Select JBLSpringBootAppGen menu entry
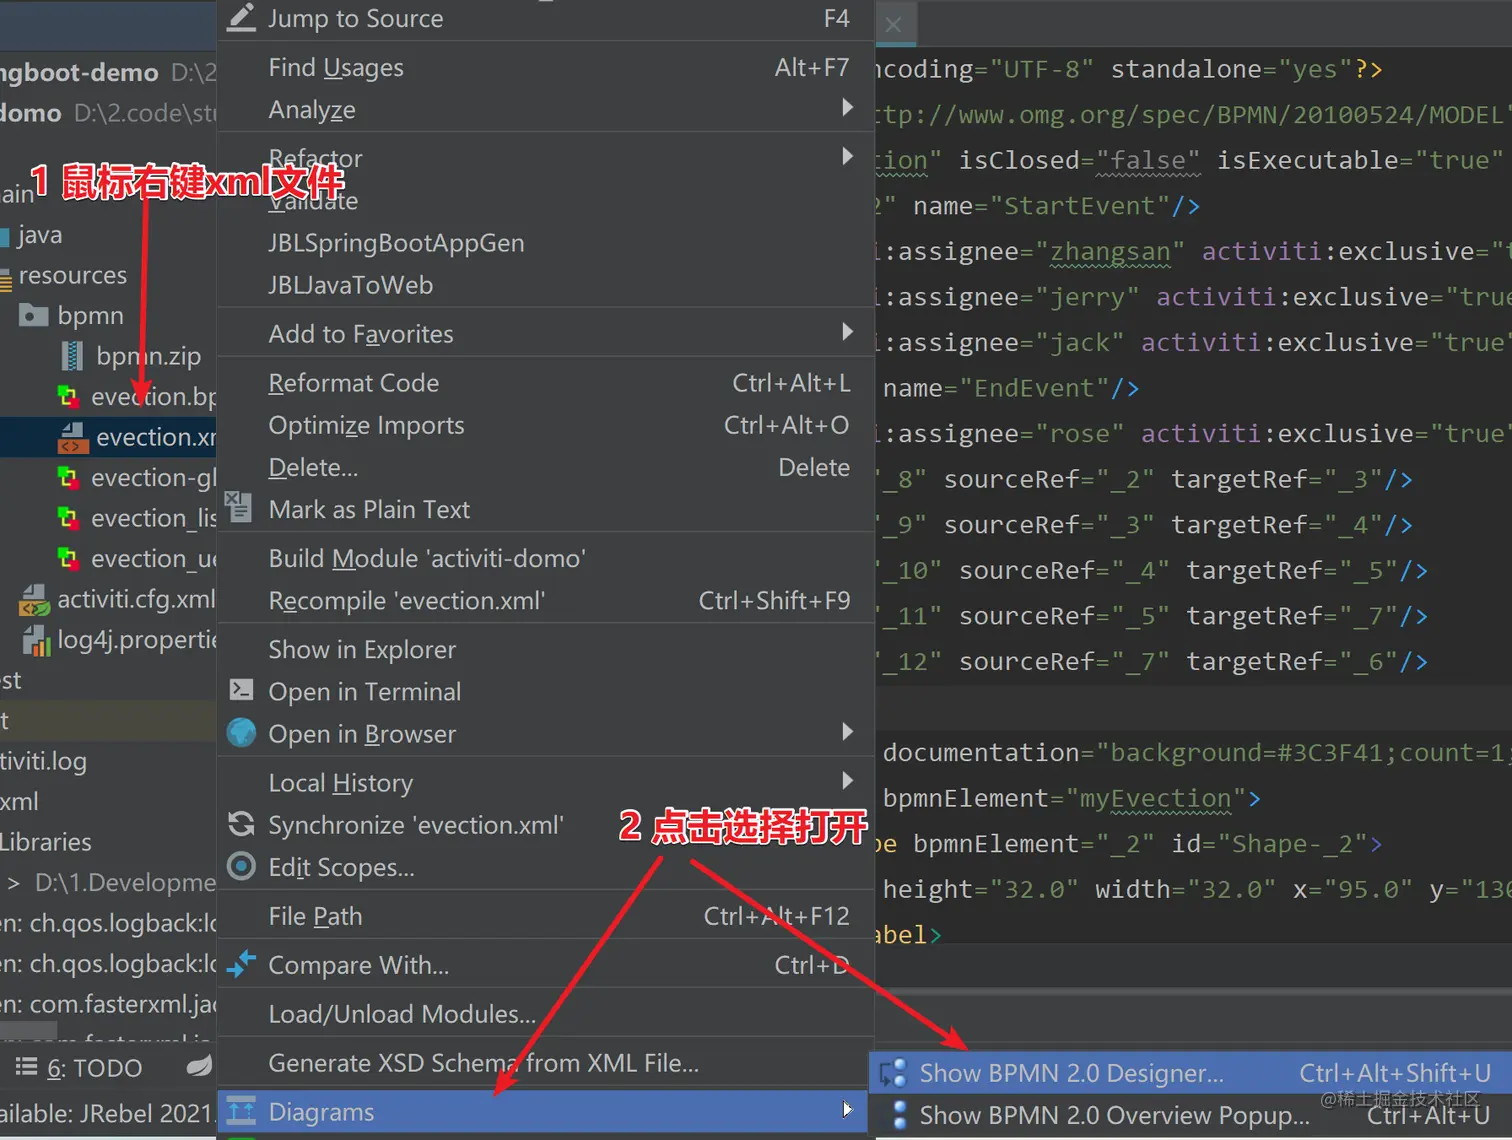The width and height of the screenshot is (1512, 1140). click(545, 243)
